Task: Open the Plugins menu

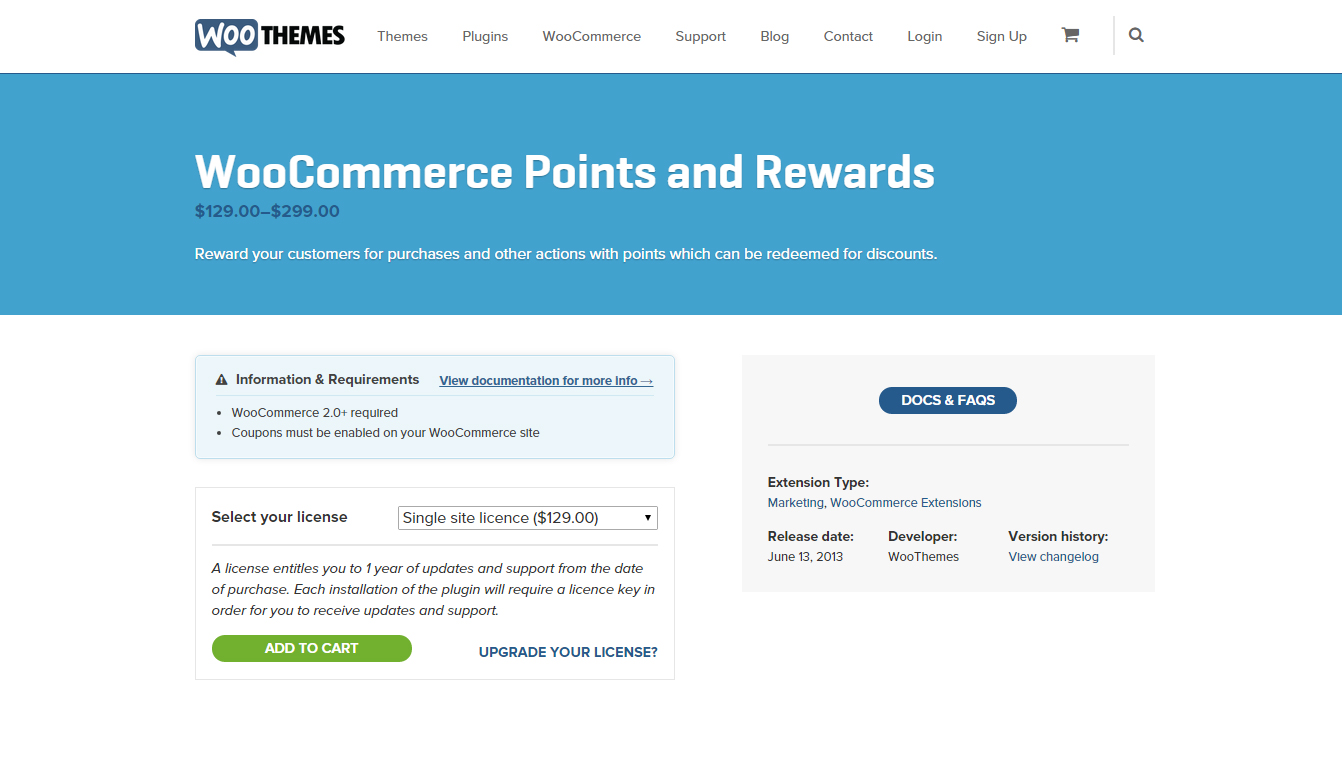Action: (x=485, y=36)
